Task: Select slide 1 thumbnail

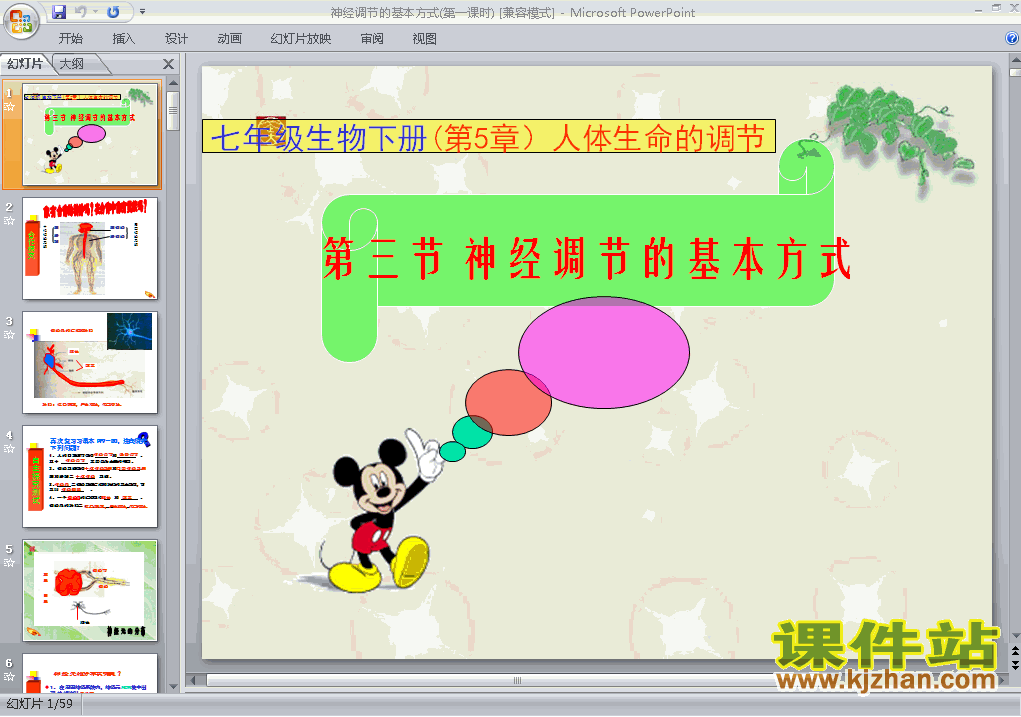Action: [90, 135]
